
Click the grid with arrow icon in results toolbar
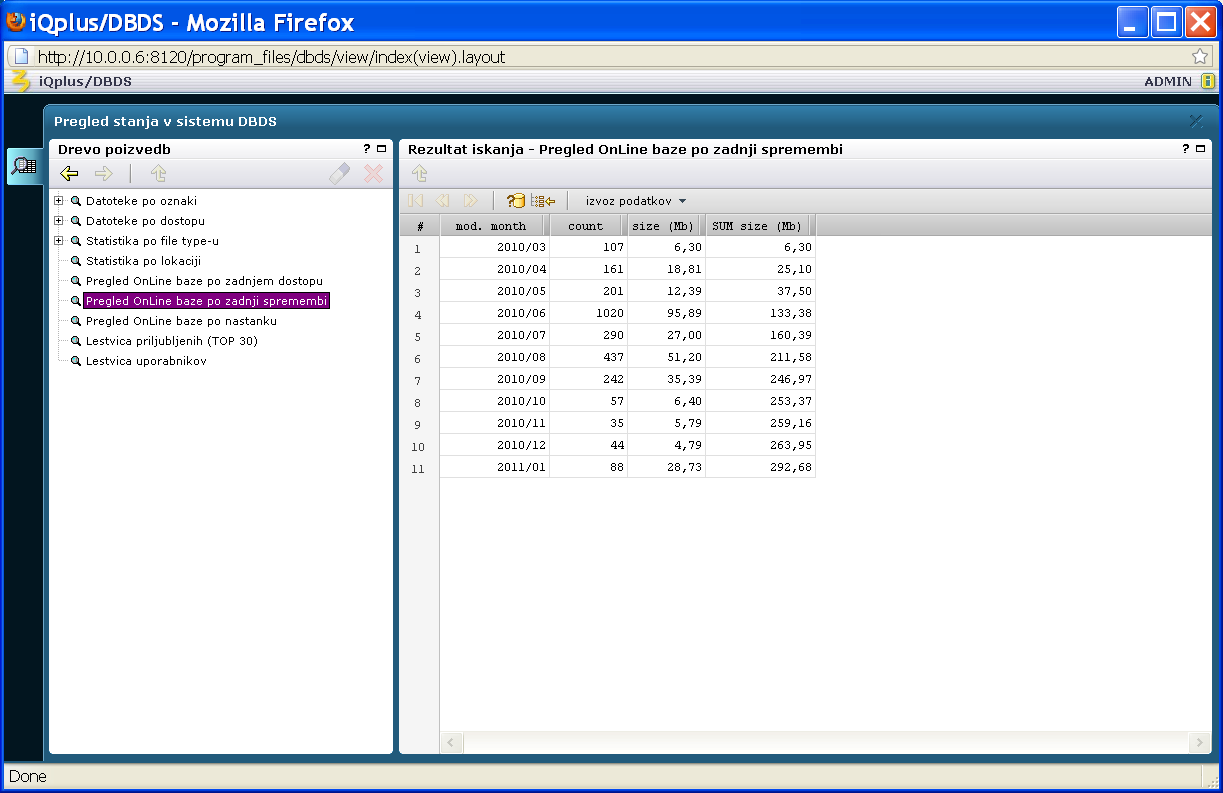click(543, 201)
